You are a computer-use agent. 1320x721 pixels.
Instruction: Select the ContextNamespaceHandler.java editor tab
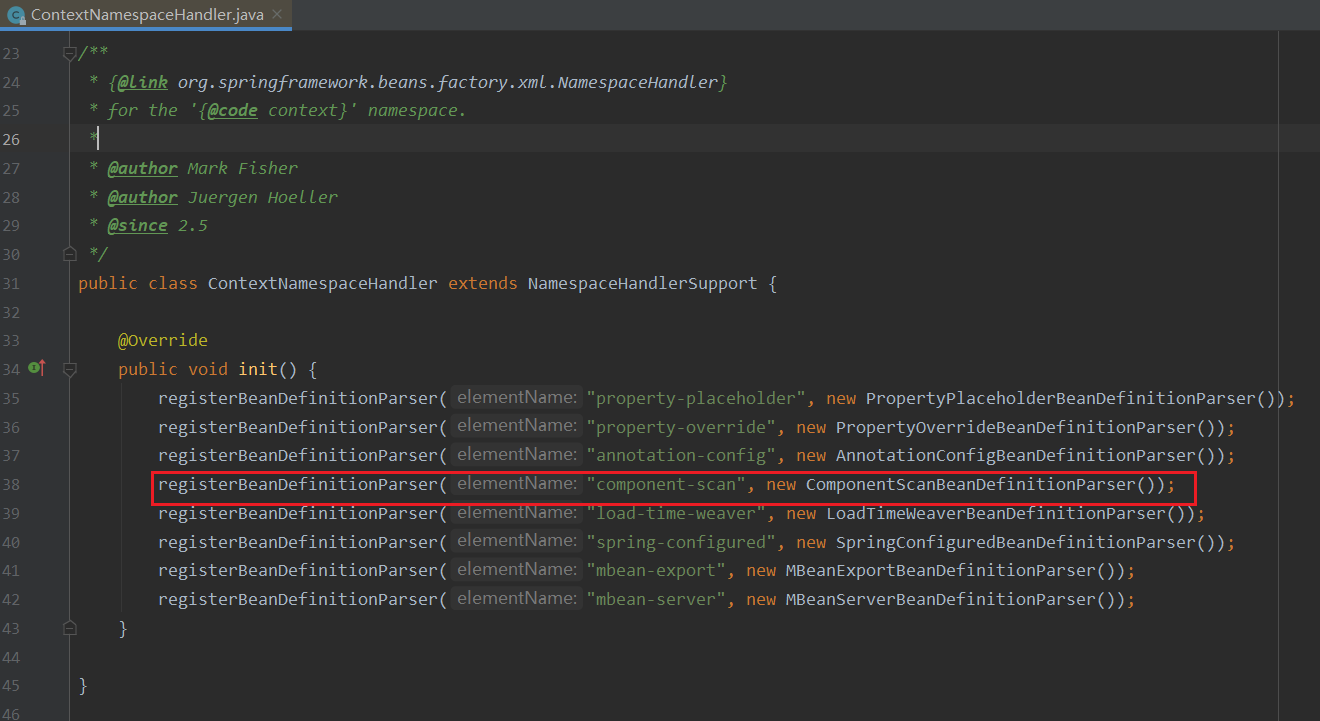coord(146,15)
